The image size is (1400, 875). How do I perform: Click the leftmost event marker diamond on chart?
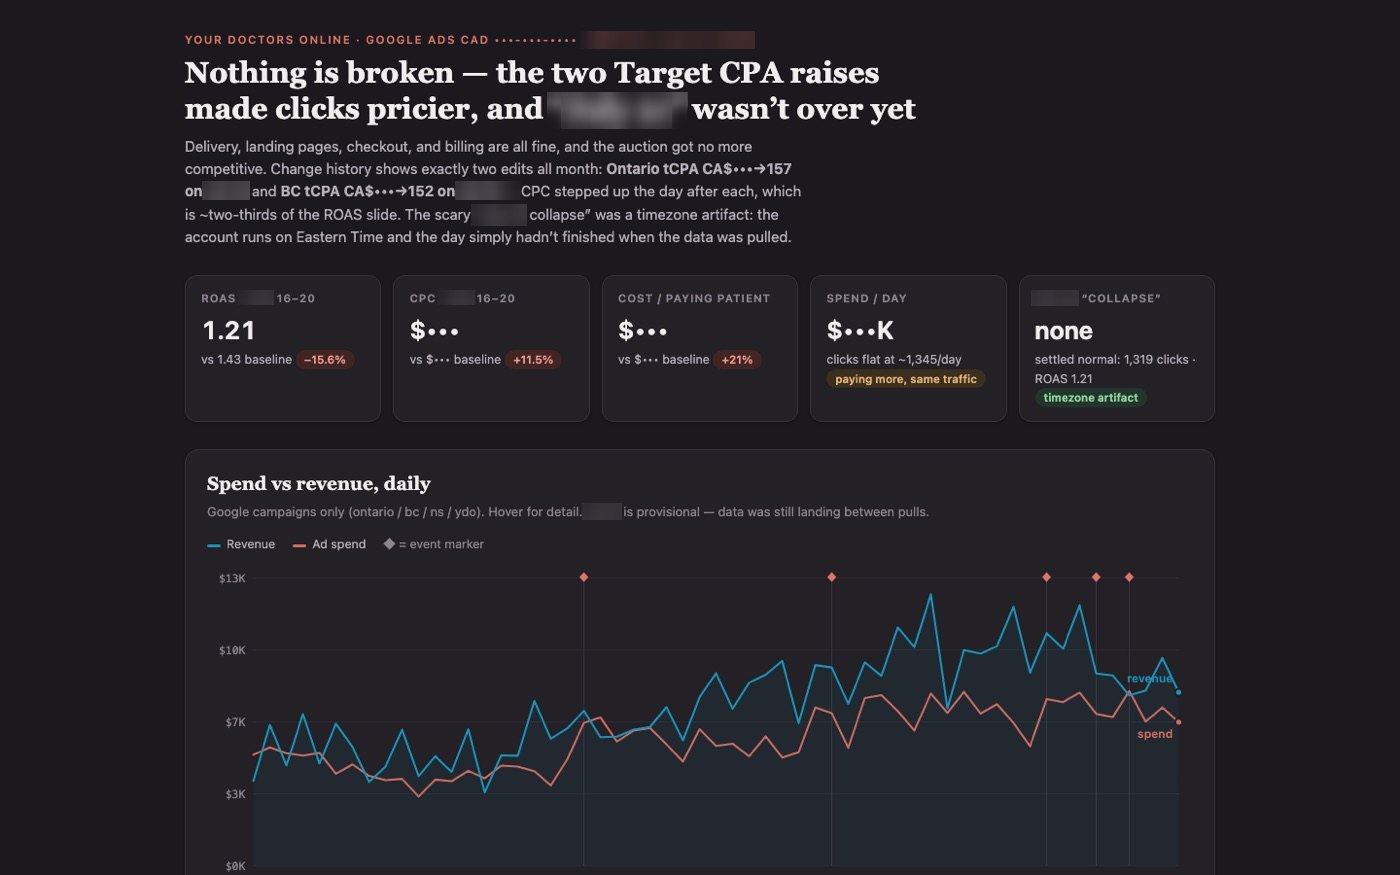[x=584, y=577]
